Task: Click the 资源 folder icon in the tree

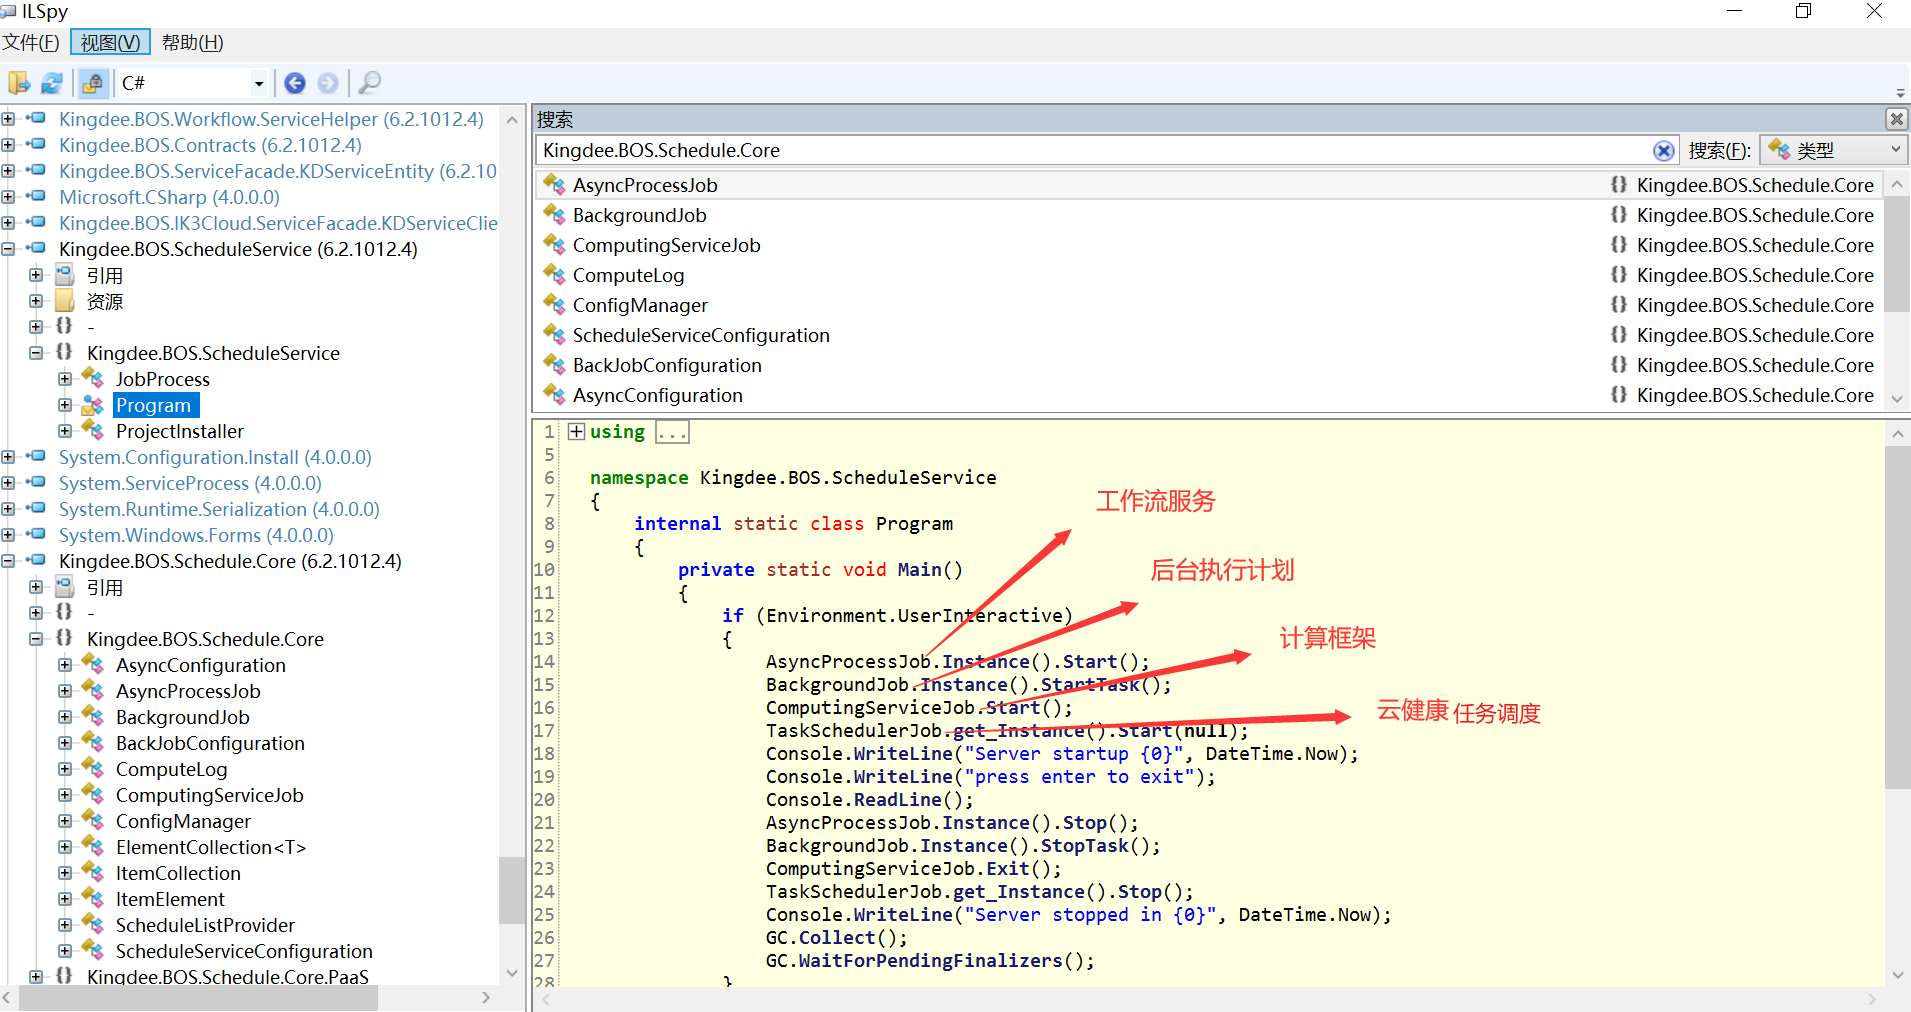Action: coord(65,301)
